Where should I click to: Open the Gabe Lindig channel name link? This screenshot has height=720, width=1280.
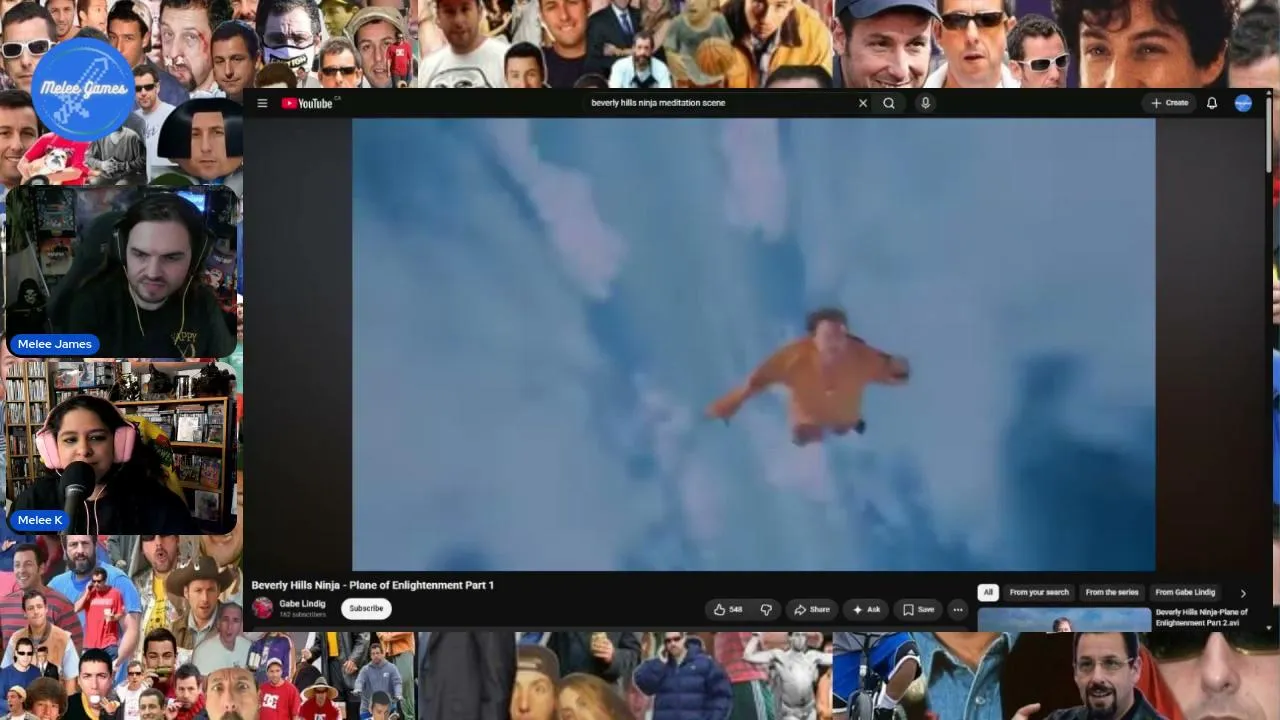pyautogui.click(x=302, y=604)
